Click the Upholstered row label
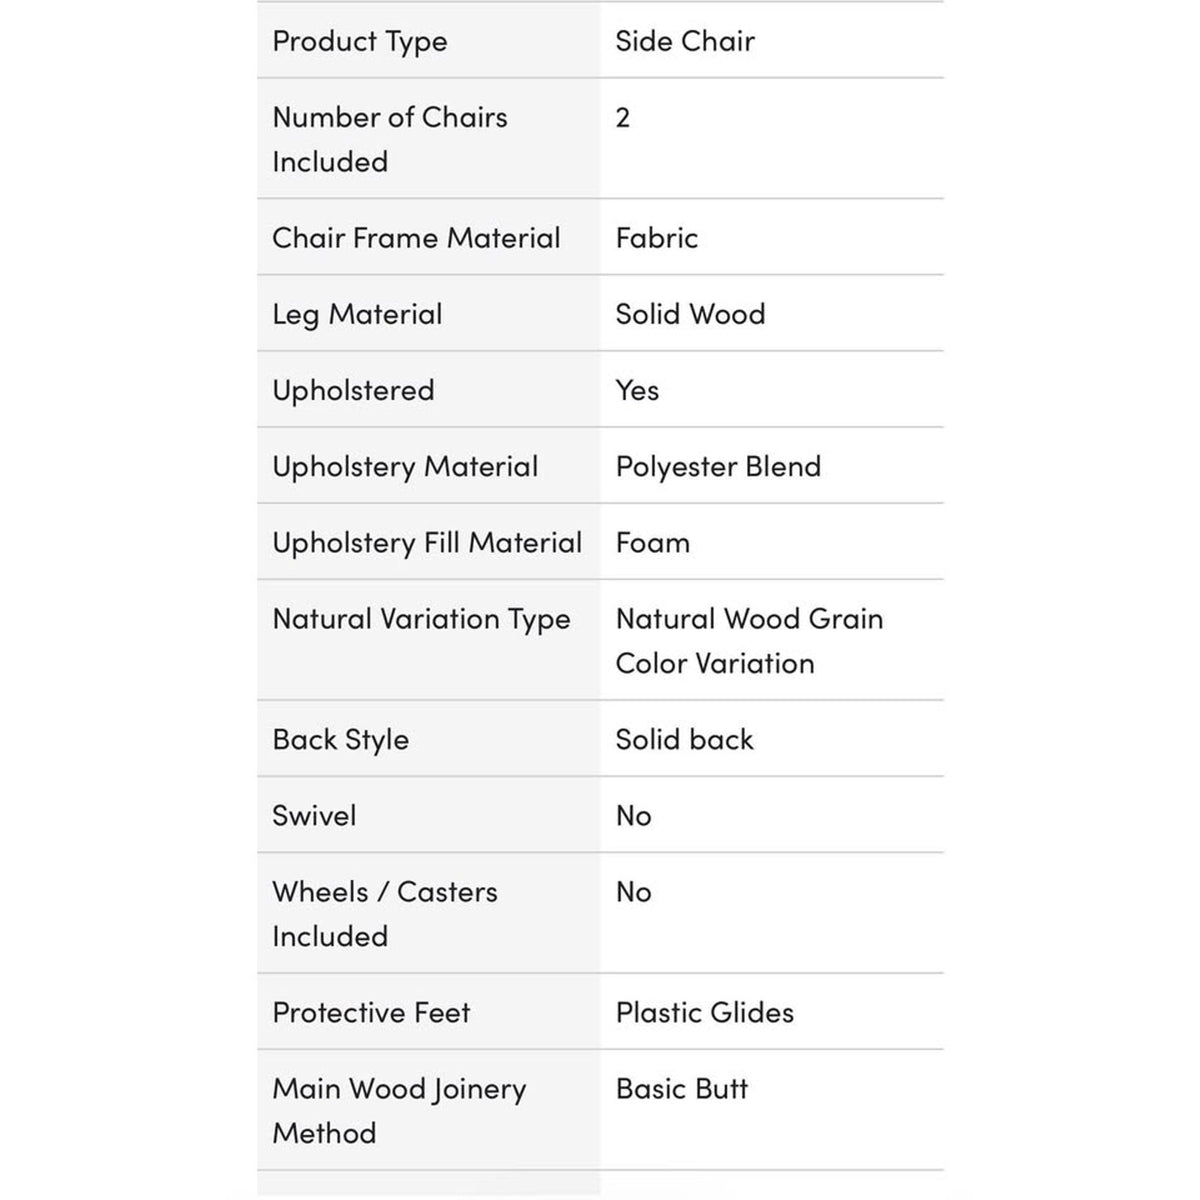 pyautogui.click(x=353, y=391)
